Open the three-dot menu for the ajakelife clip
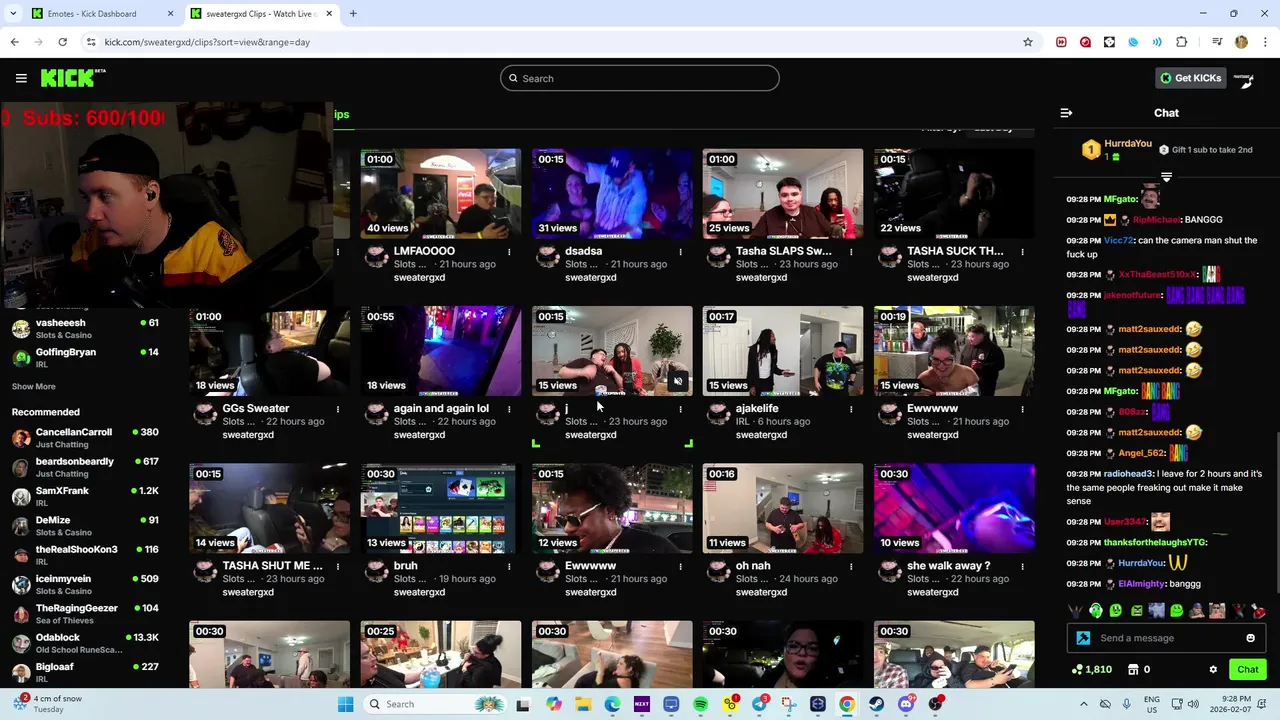 851,409
